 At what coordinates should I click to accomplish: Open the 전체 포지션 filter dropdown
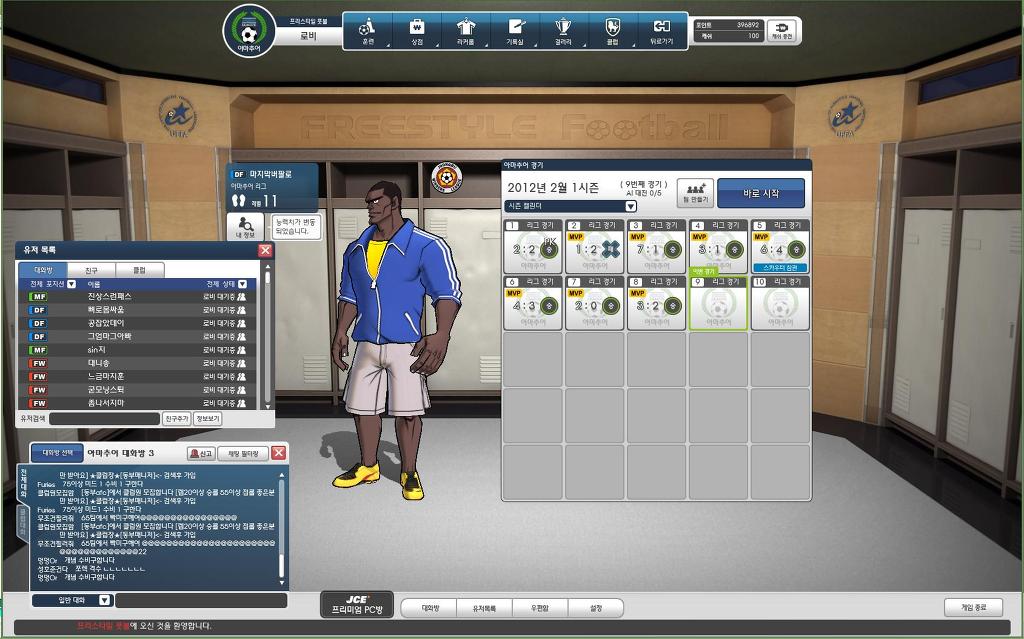pos(71,284)
